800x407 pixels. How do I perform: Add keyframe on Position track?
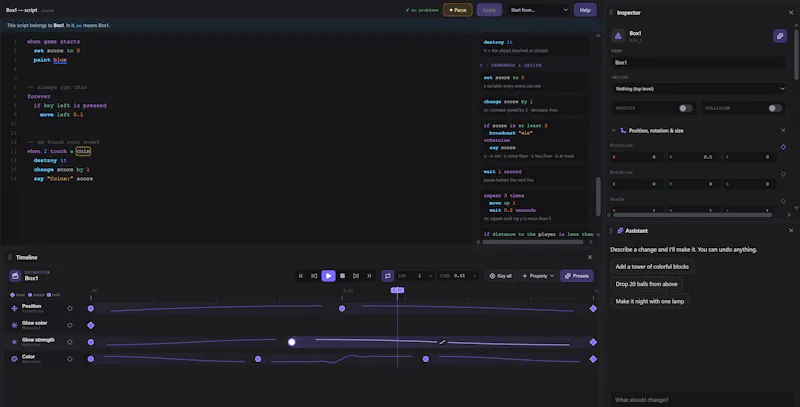(x=70, y=309)
